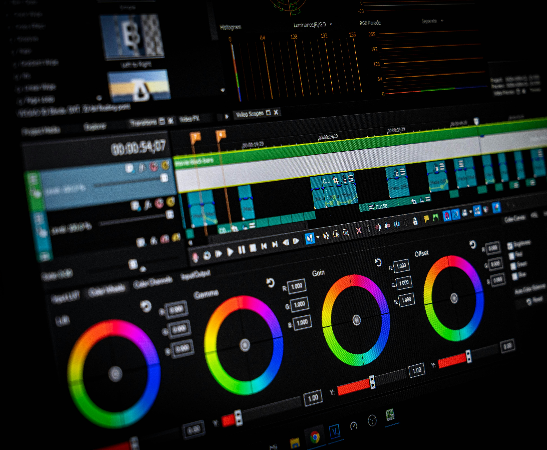This screenshot has width=547, height=450.
Task: Open the edit tool dropdown arrow
Action: point(317,238)
